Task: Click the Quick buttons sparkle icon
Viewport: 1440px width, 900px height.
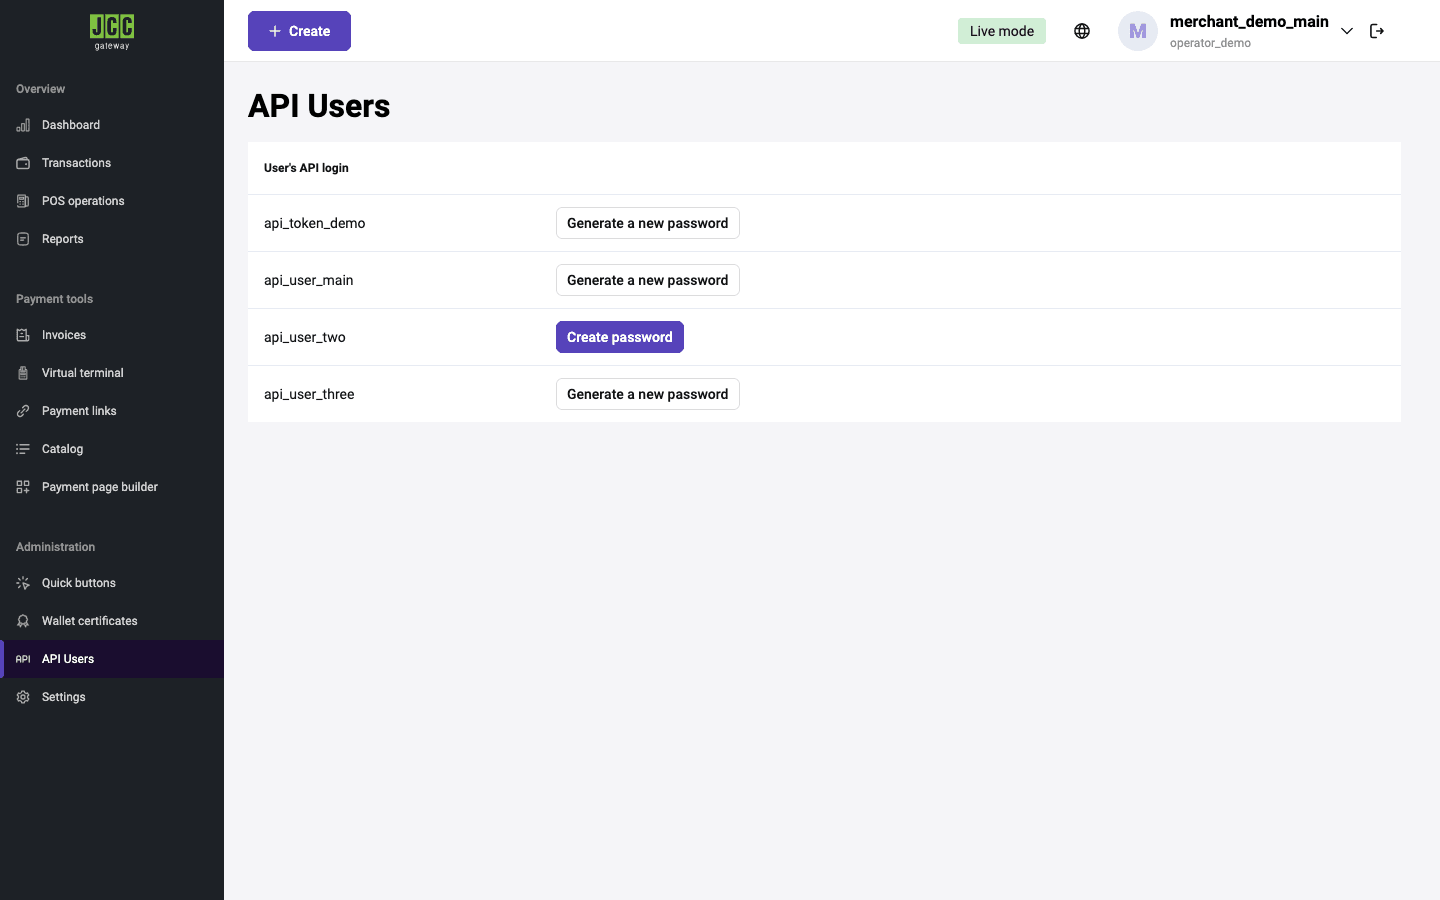Action: coord(23,583)
